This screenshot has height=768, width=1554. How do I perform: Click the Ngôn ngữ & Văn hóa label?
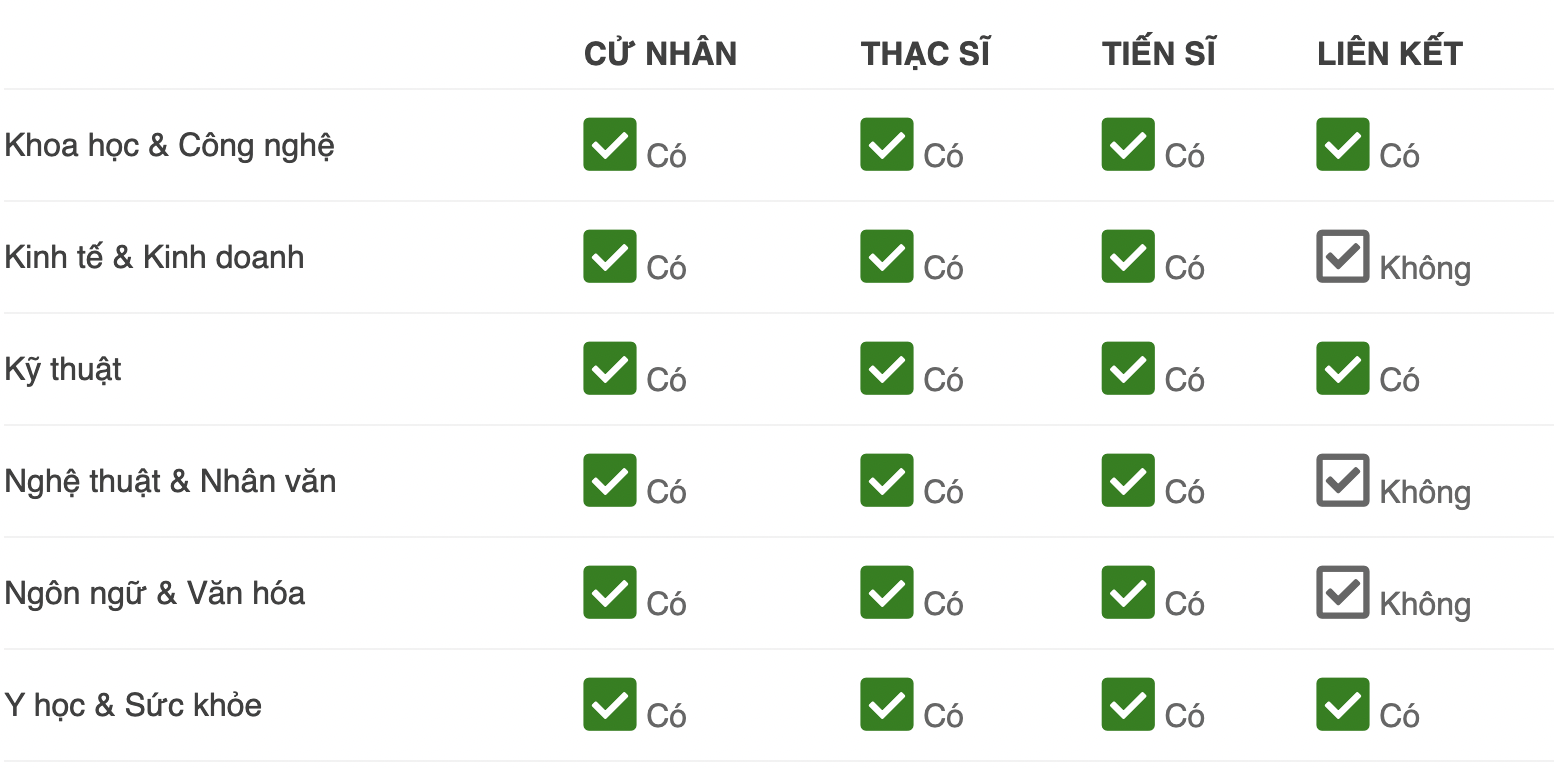[155, 594]
